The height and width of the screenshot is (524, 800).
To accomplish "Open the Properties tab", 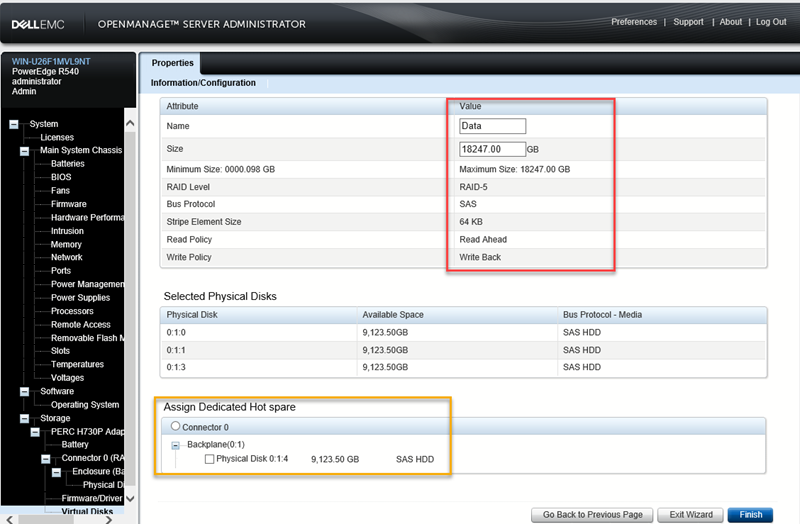I will [x=172, y=63].
